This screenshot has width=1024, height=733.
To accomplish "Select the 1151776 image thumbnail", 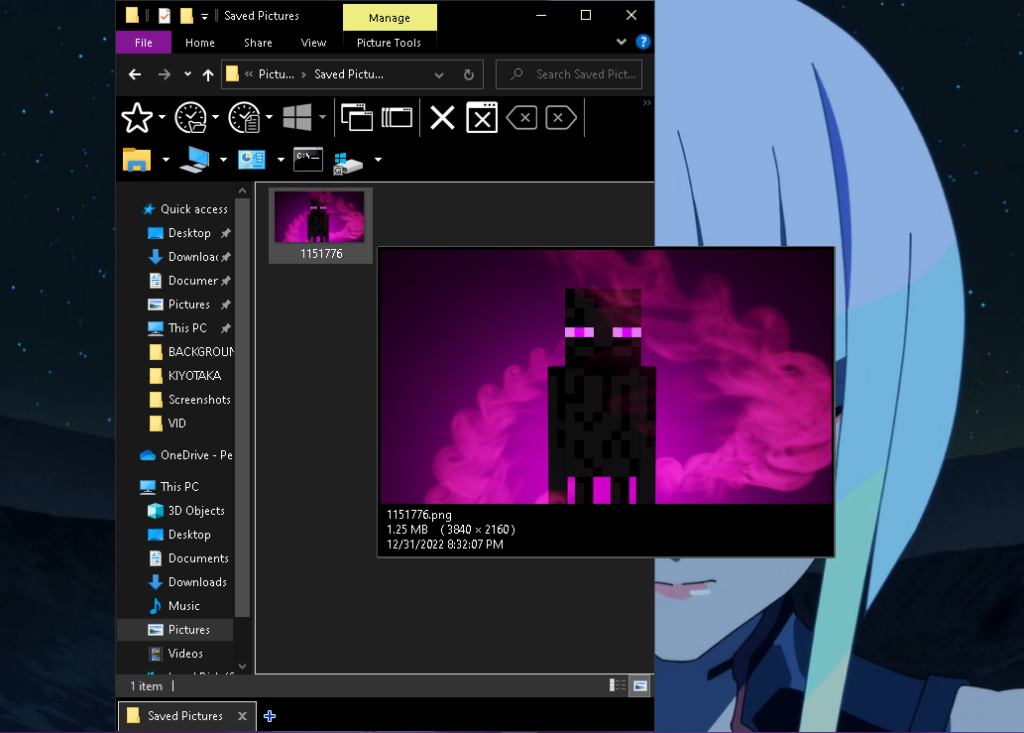I will [x=321, y=225].
